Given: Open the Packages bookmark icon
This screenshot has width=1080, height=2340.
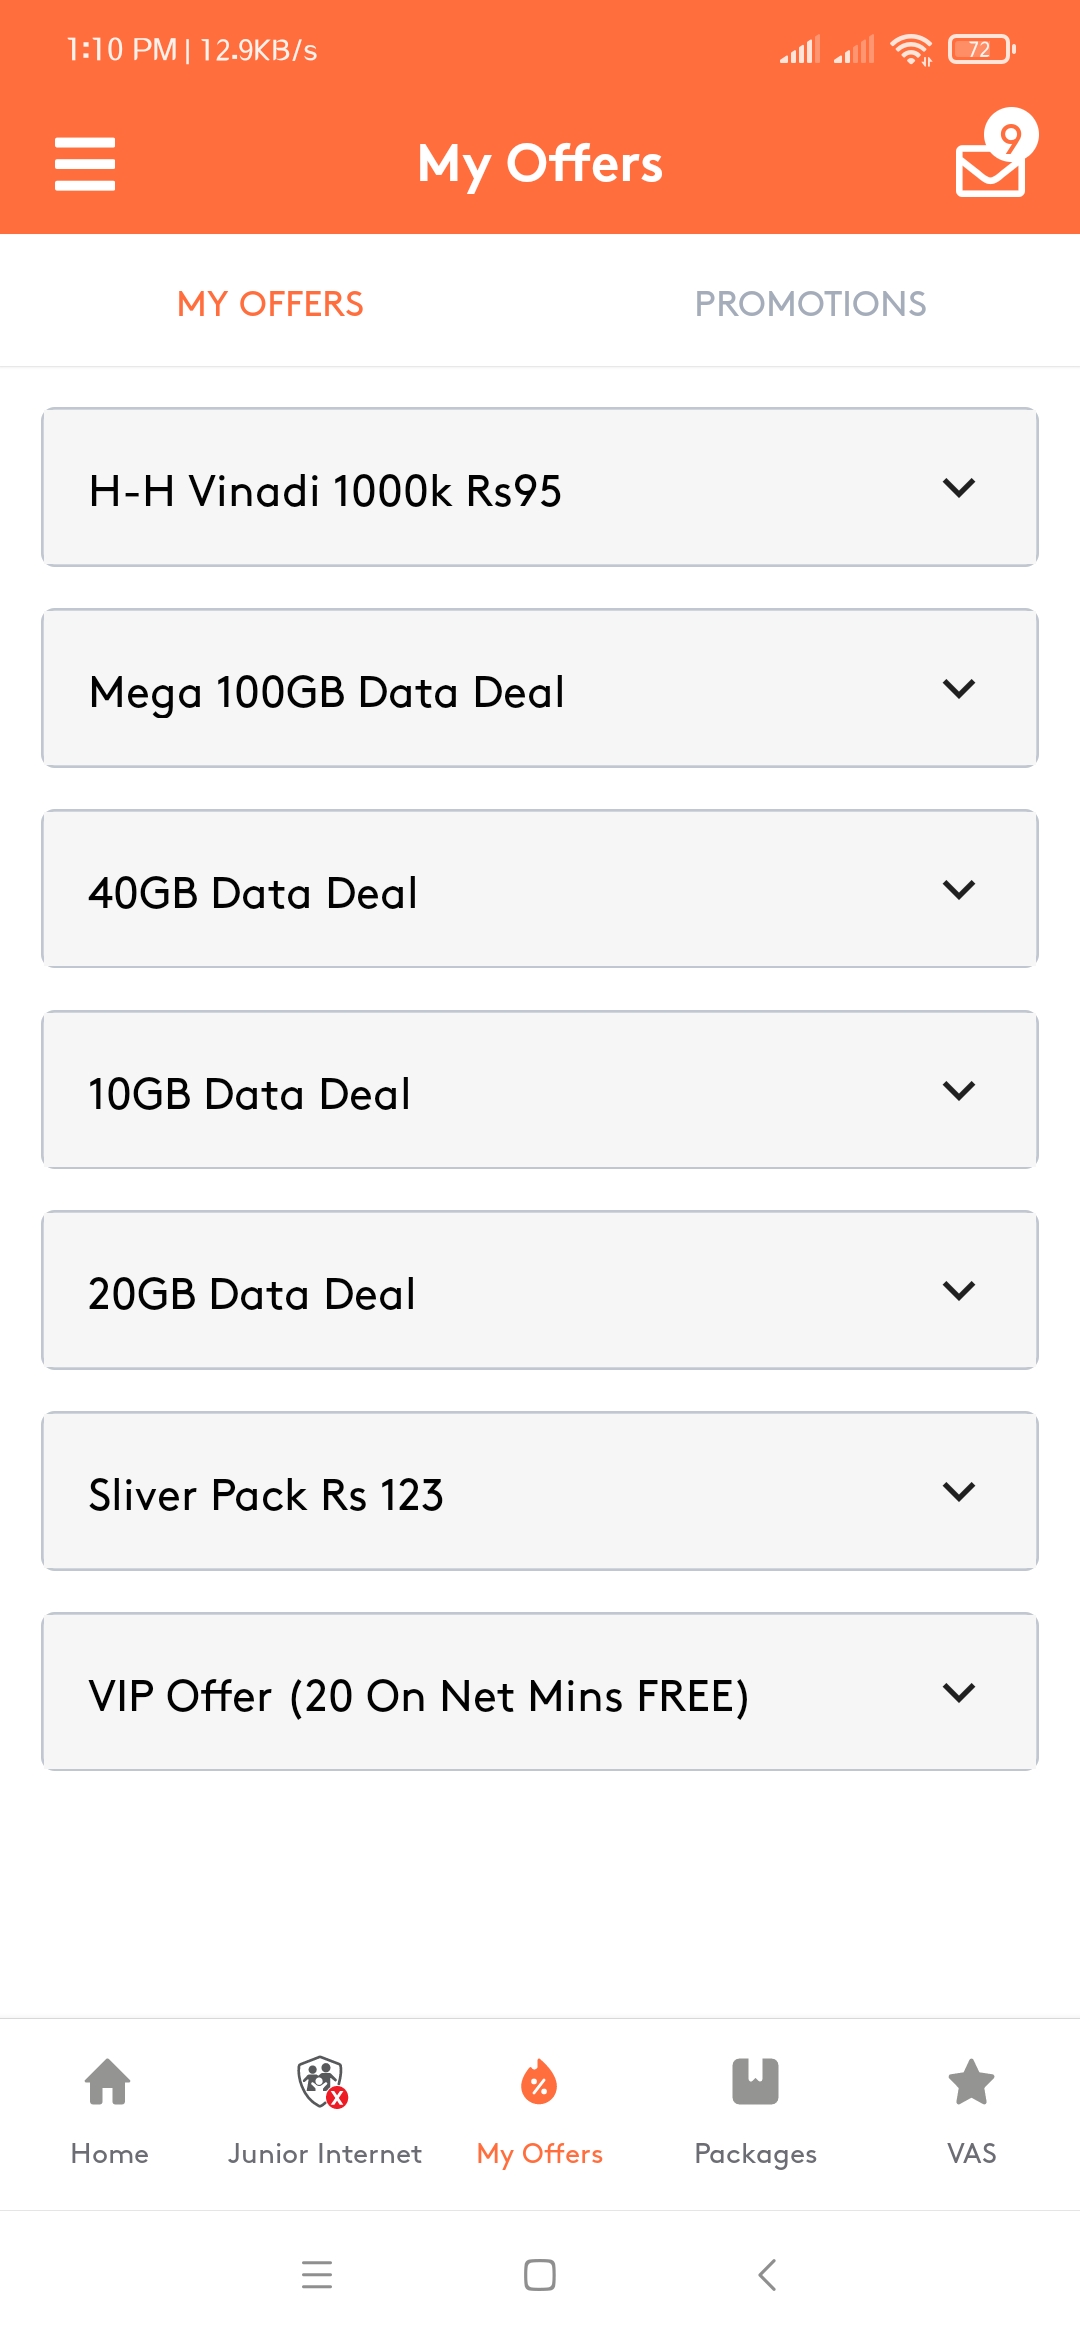Looking at the screenshot, I should point(755,2082).
